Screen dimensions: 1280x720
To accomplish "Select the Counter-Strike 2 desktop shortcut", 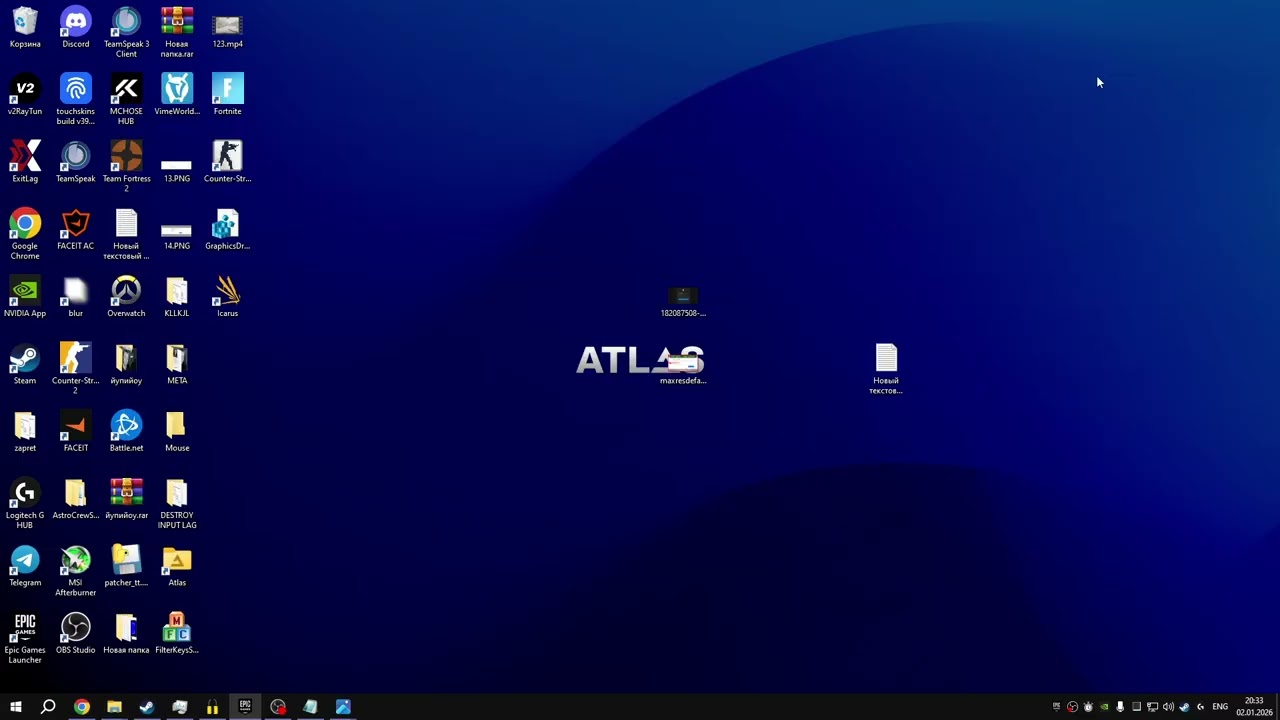I will pos(75,369).
